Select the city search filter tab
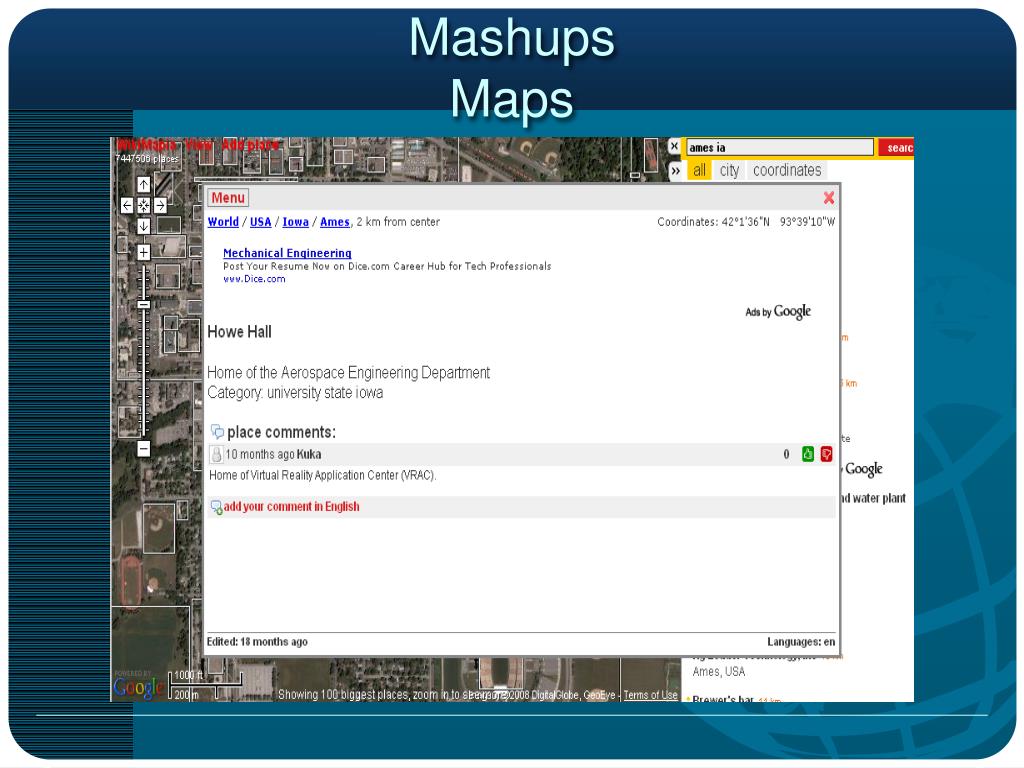1024x768 pixels. pyautogui.click(x=729, y=170)
